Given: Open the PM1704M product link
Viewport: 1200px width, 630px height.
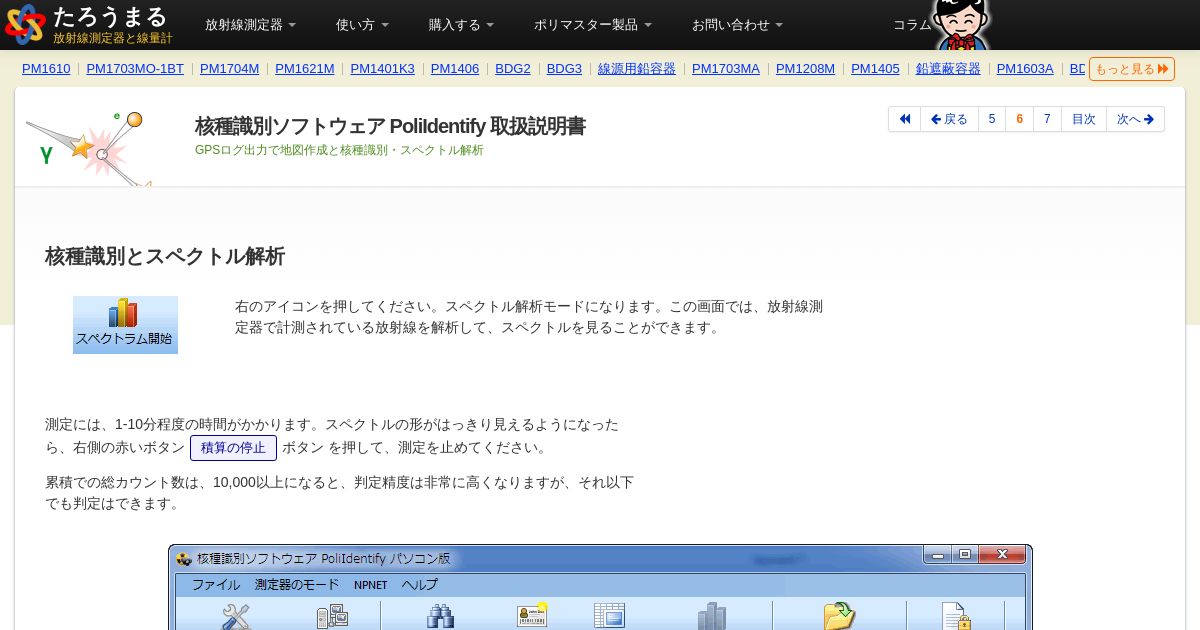Looking at the screenshot, I should pyautogui.click(x=229, y=69).
